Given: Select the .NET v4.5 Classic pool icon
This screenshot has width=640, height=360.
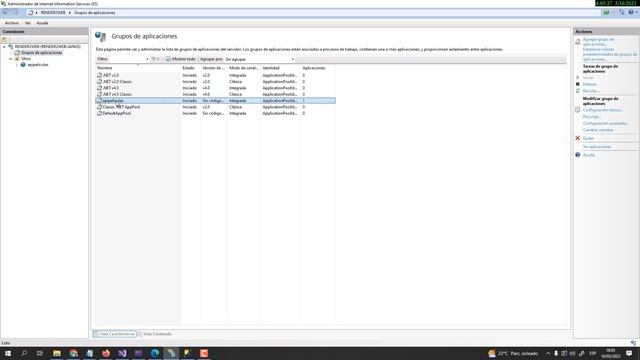Looking at the screenshot, I should click(99, 94).
